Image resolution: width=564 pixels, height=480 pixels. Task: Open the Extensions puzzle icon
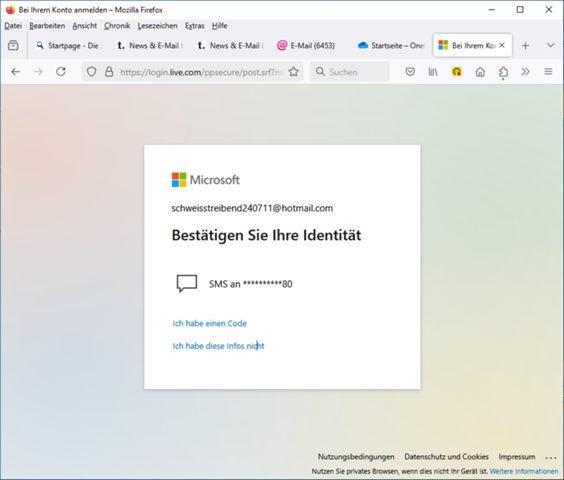503,72
